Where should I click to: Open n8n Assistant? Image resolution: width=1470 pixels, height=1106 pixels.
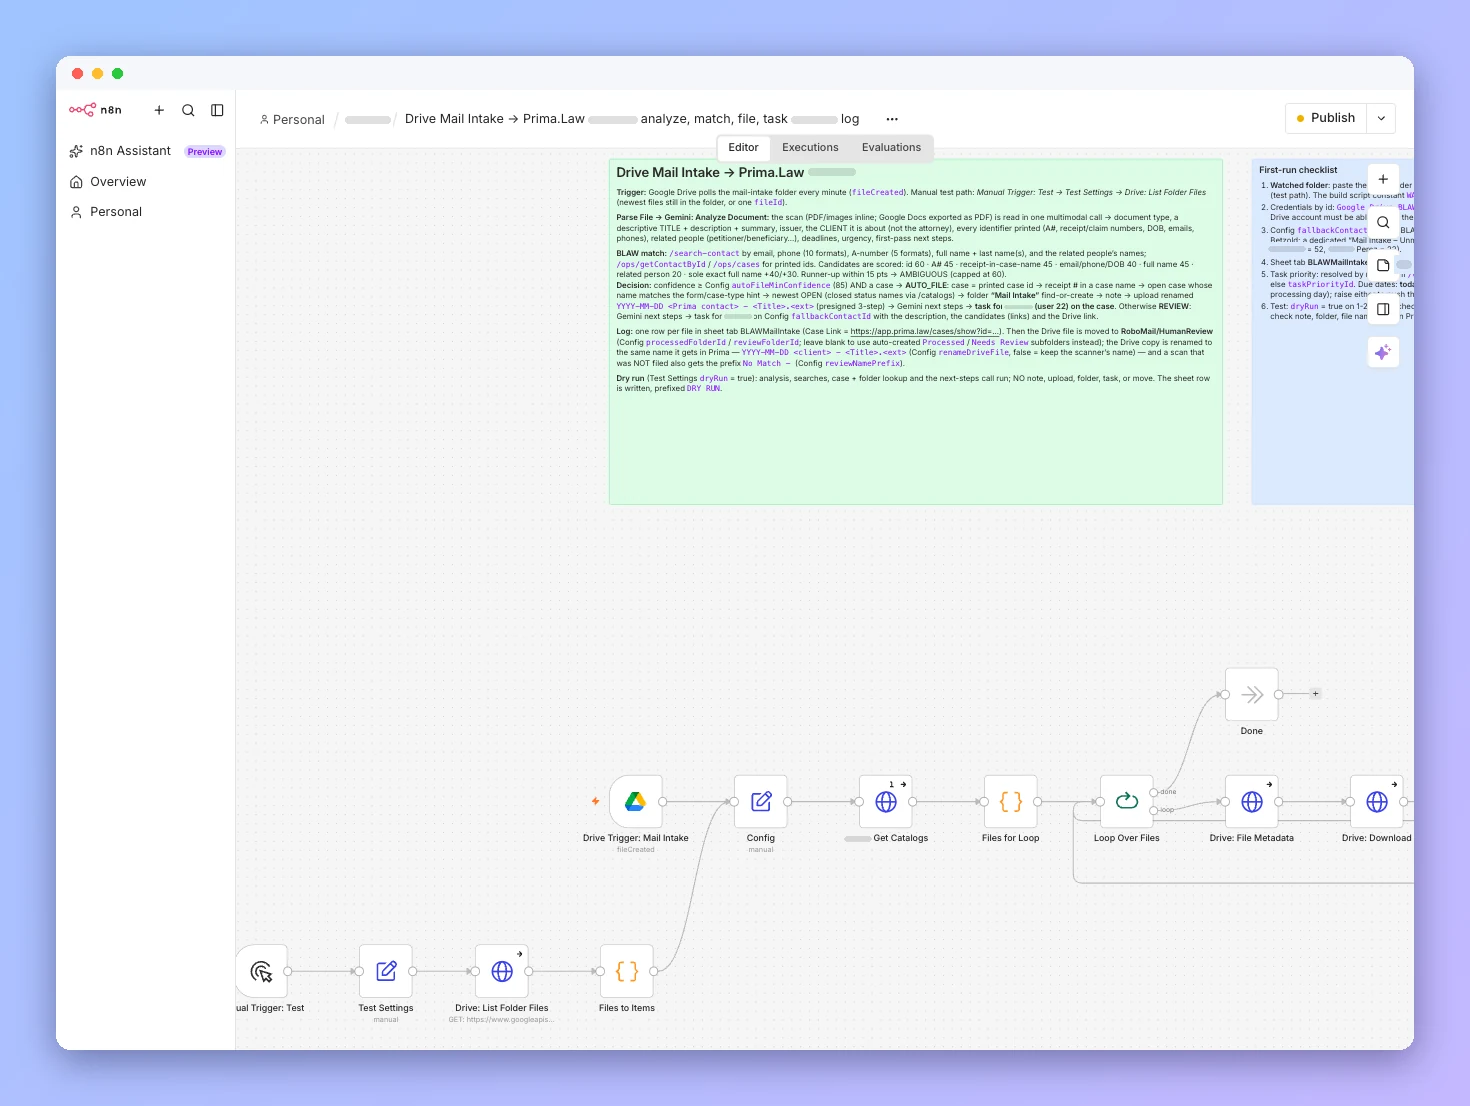pos(130,151)
